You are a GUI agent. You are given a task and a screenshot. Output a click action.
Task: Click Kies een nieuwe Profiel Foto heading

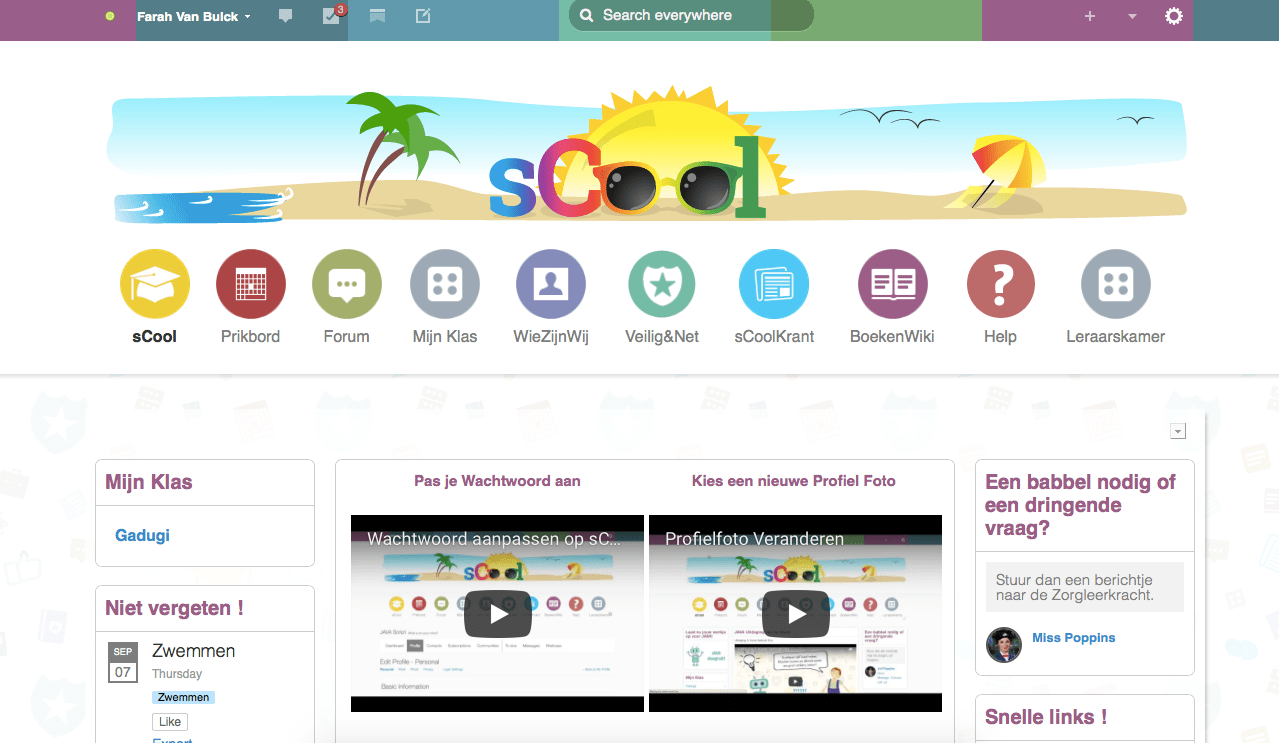(794, 481)
